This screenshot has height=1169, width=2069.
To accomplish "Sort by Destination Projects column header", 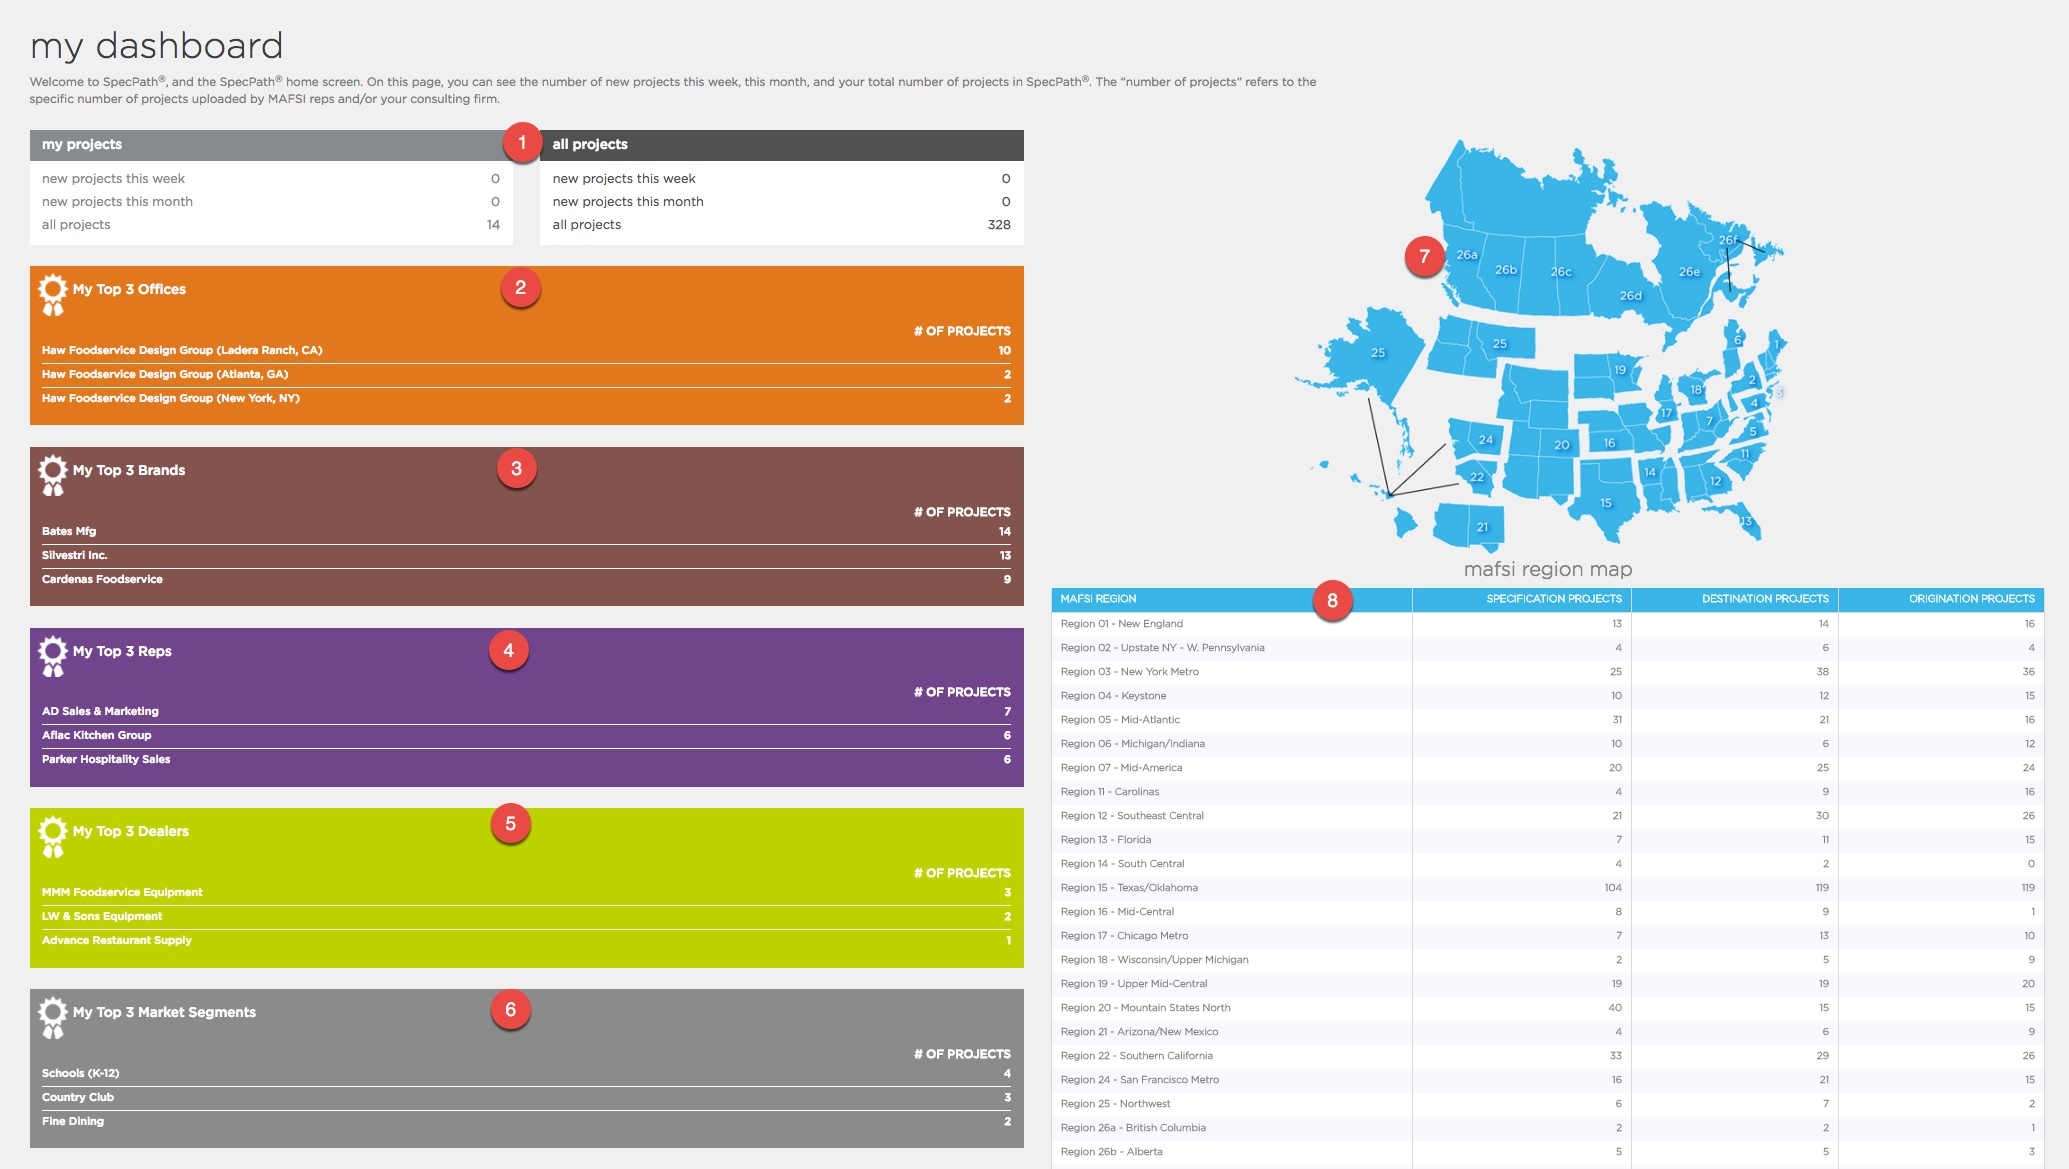I will click(x=1765, y=599).
